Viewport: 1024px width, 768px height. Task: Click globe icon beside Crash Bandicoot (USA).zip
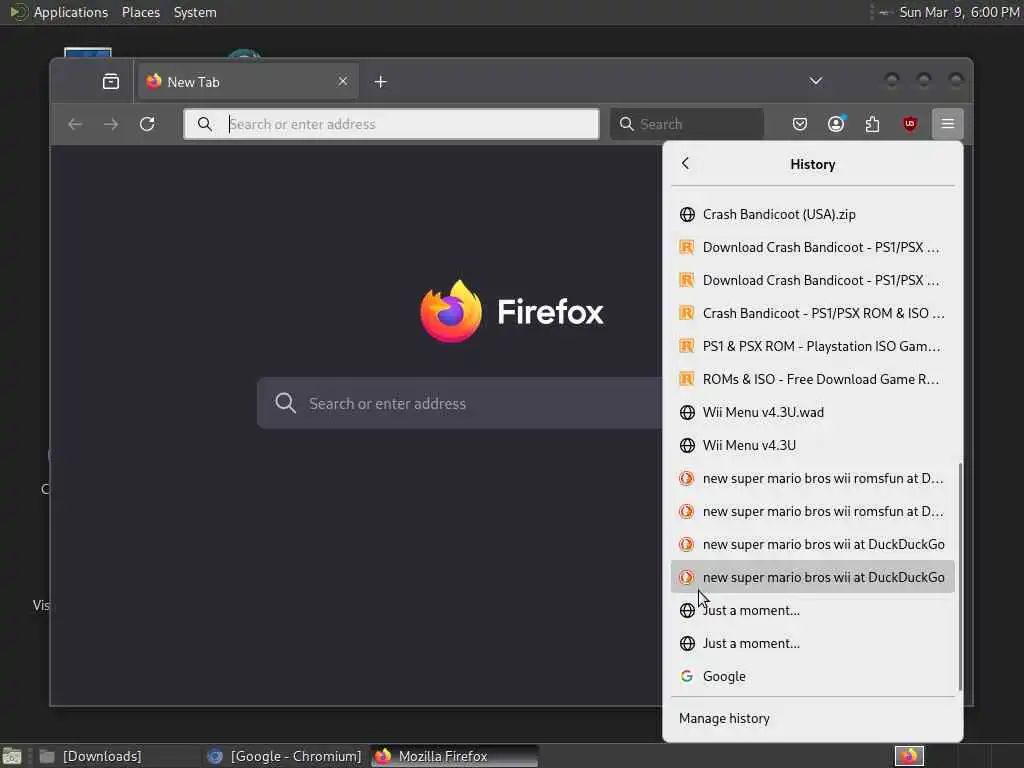point(686,214)
